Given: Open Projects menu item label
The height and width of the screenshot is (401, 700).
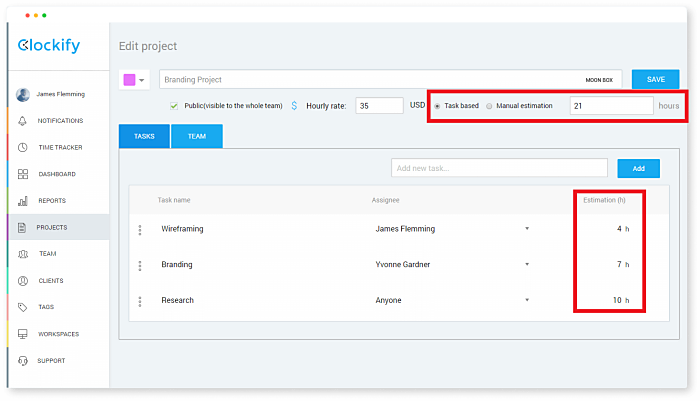Looking at the screenshot, I should (x=52, y=228).
